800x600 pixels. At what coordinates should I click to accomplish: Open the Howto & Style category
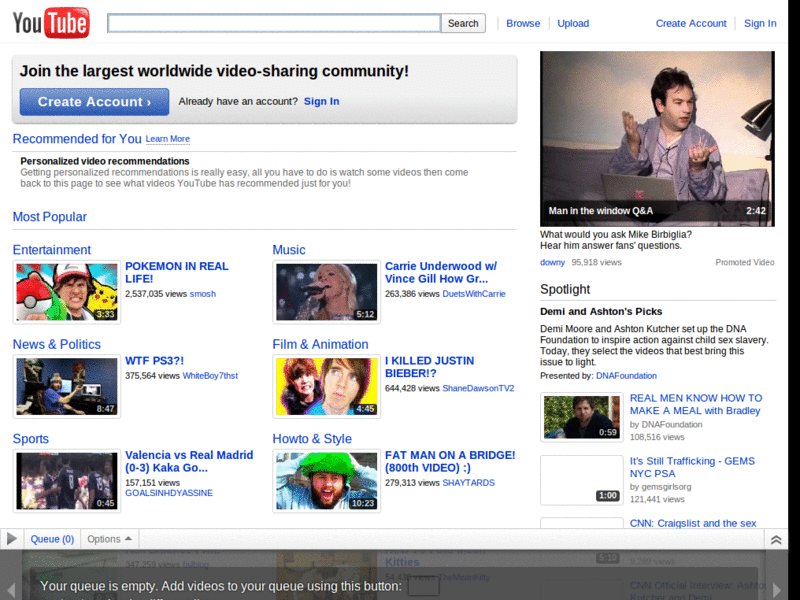click(x=312, y=439)
